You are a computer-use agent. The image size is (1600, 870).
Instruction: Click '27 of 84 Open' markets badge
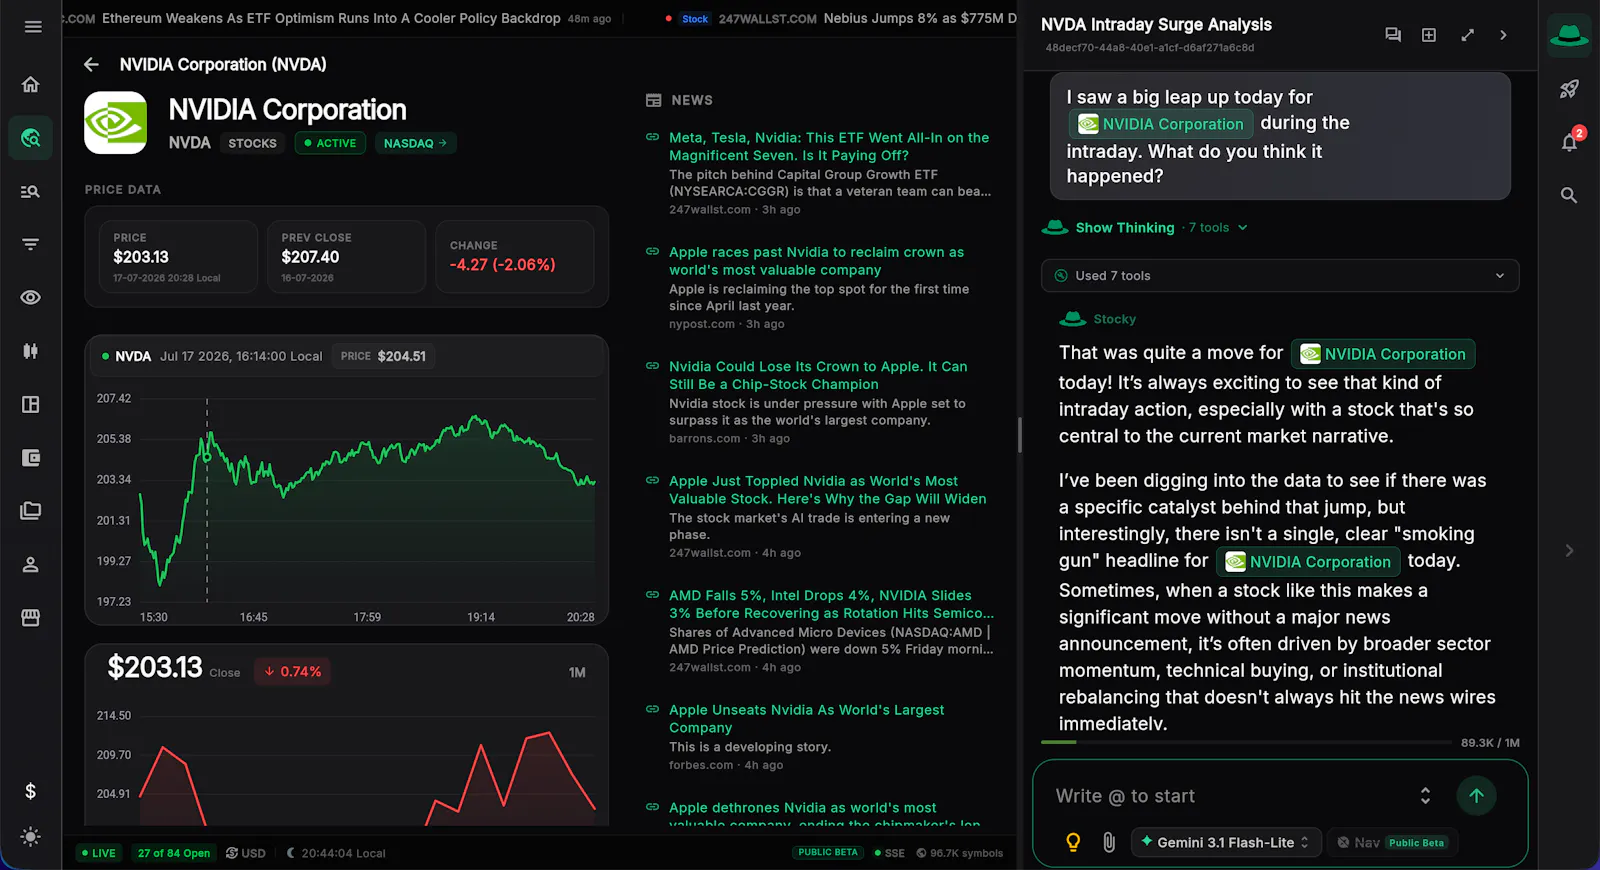click(x=174, y=853)
